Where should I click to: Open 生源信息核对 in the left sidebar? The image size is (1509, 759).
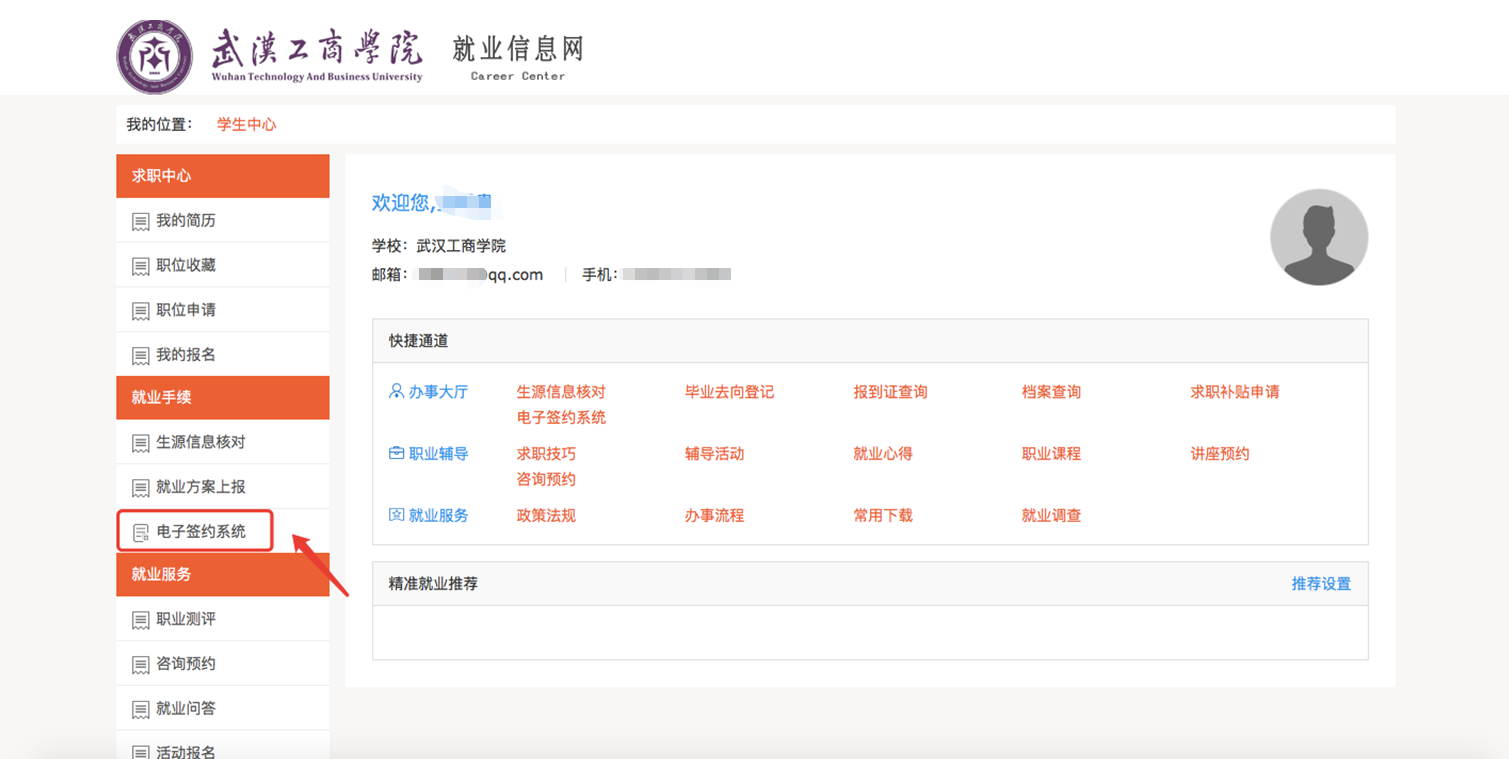tap(200, 442)
